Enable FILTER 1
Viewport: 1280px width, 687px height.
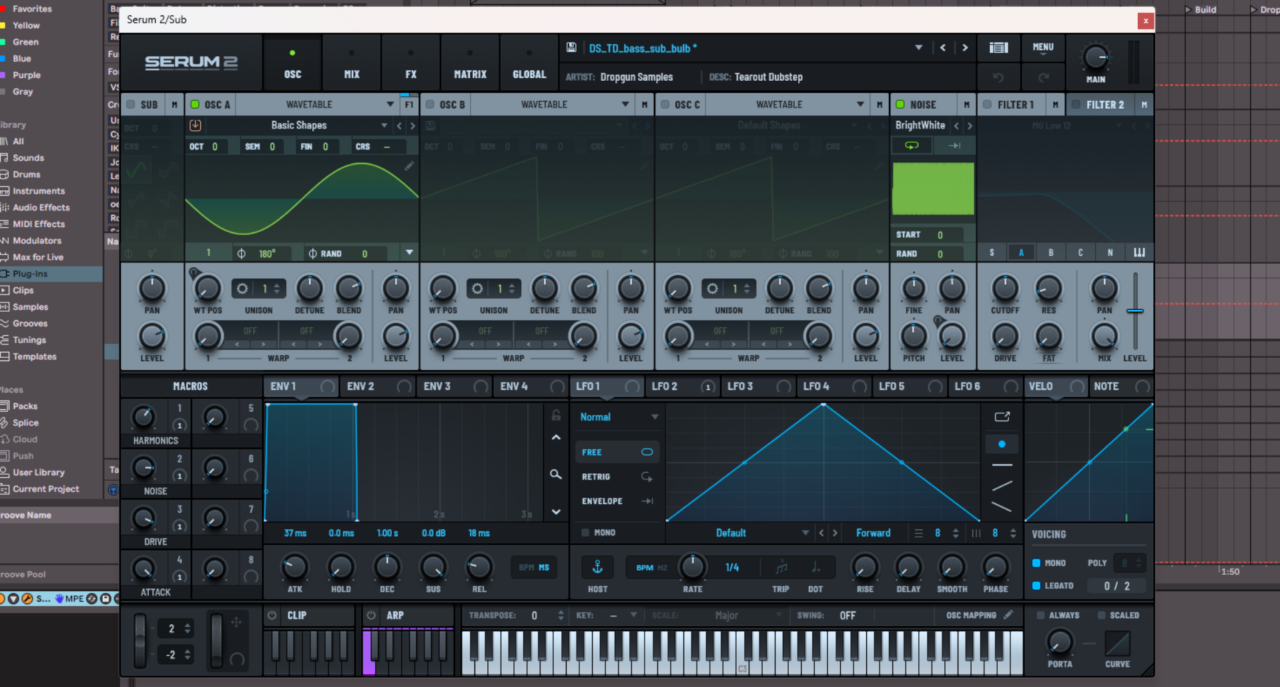987,104
